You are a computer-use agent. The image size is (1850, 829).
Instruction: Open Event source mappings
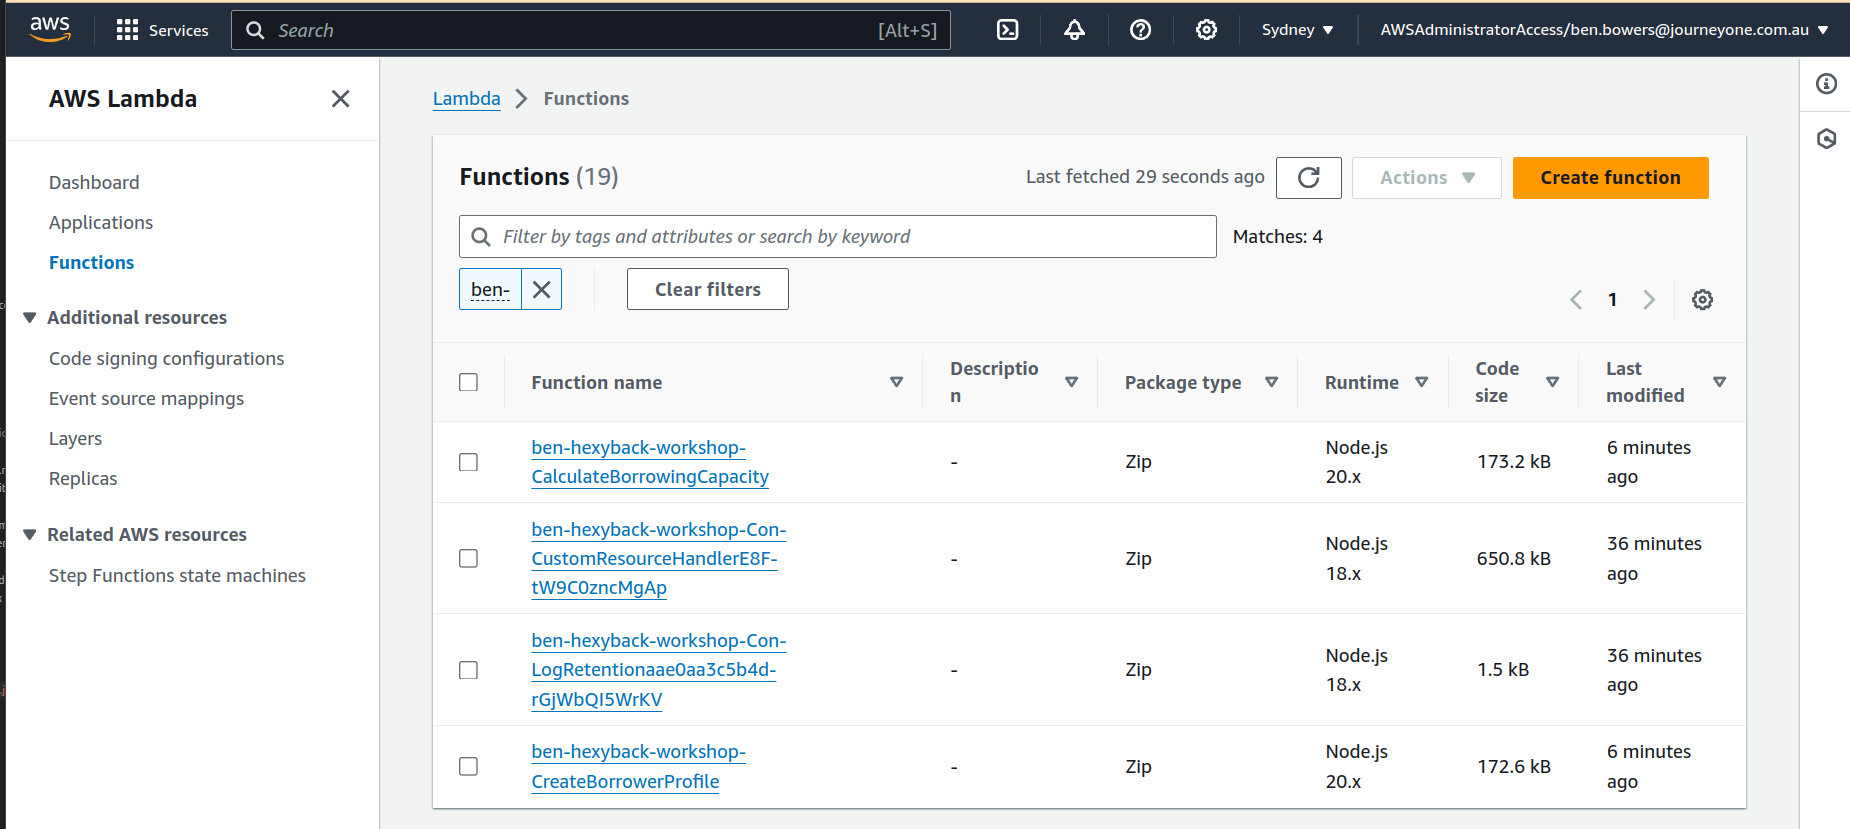pyautogui.click(x=146, y=399)
